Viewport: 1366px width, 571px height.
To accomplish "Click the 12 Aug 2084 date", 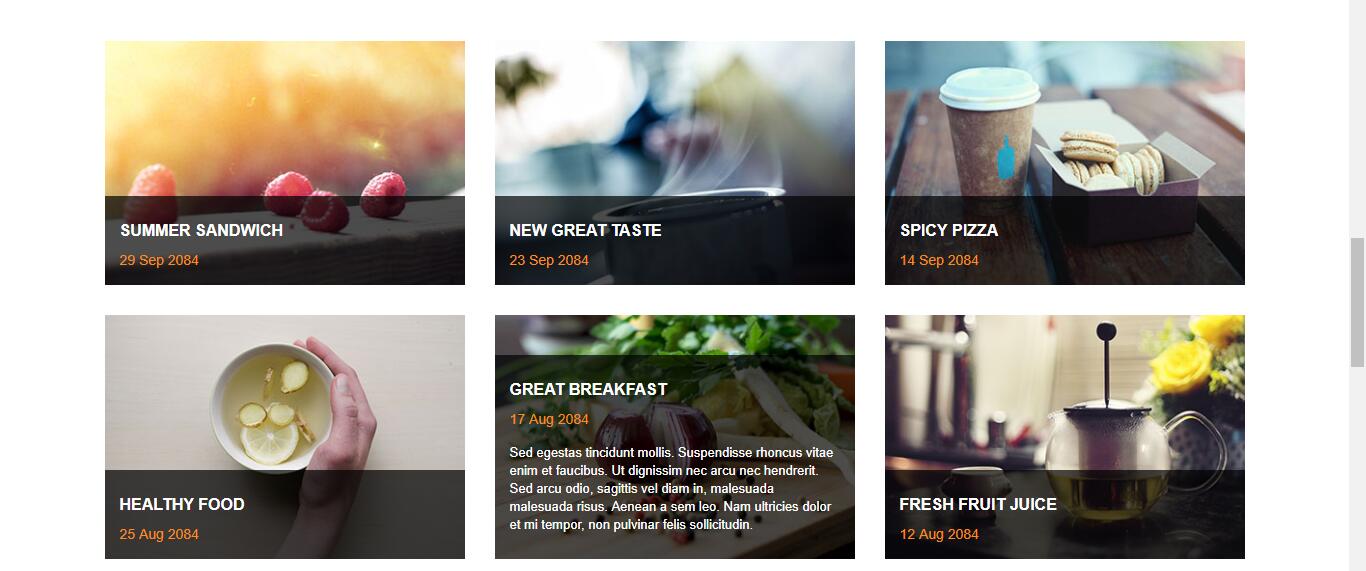I will (939, 534).
